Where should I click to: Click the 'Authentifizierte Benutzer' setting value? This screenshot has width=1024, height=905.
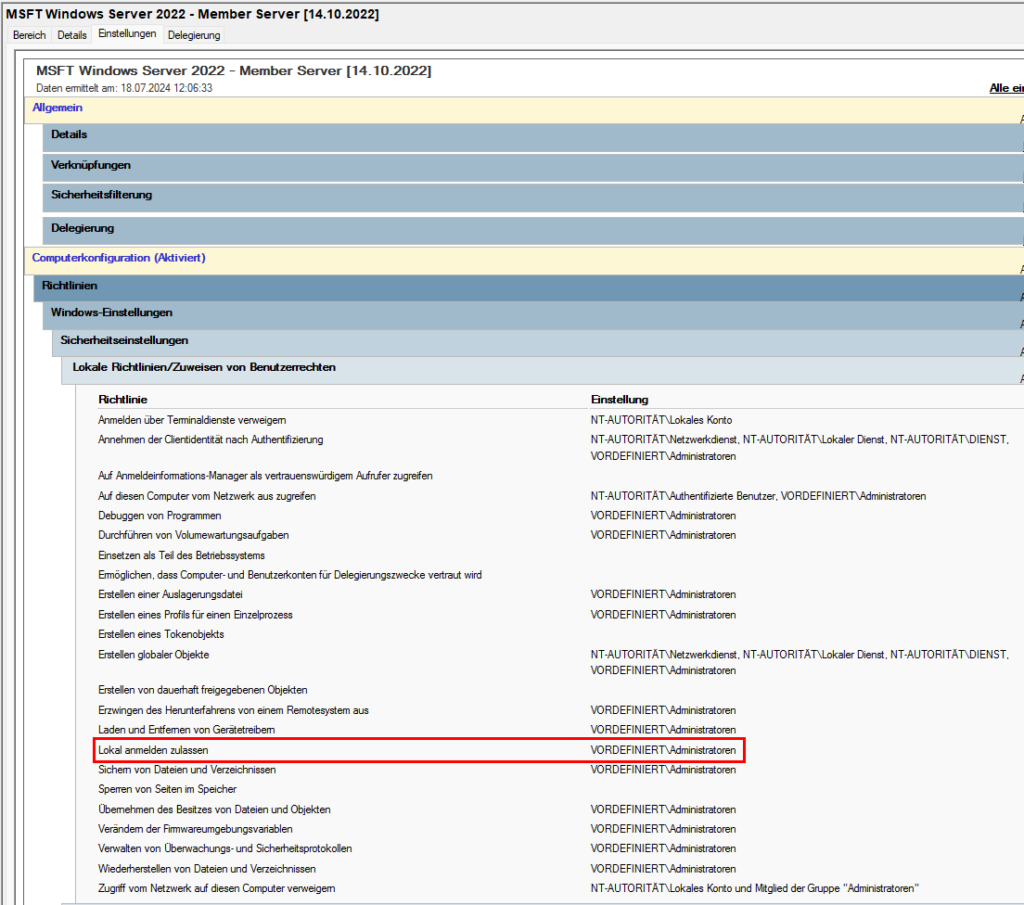click(x=758, y=496)
